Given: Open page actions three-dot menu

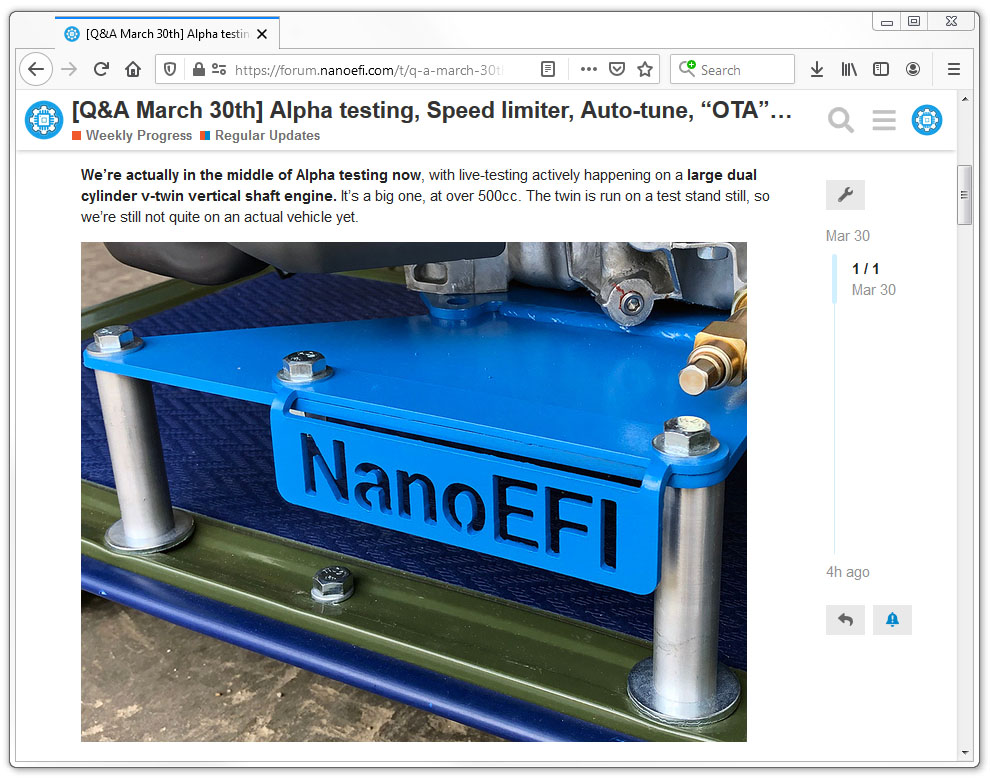Looking at the screenshot, I should [x=588, y=69].
